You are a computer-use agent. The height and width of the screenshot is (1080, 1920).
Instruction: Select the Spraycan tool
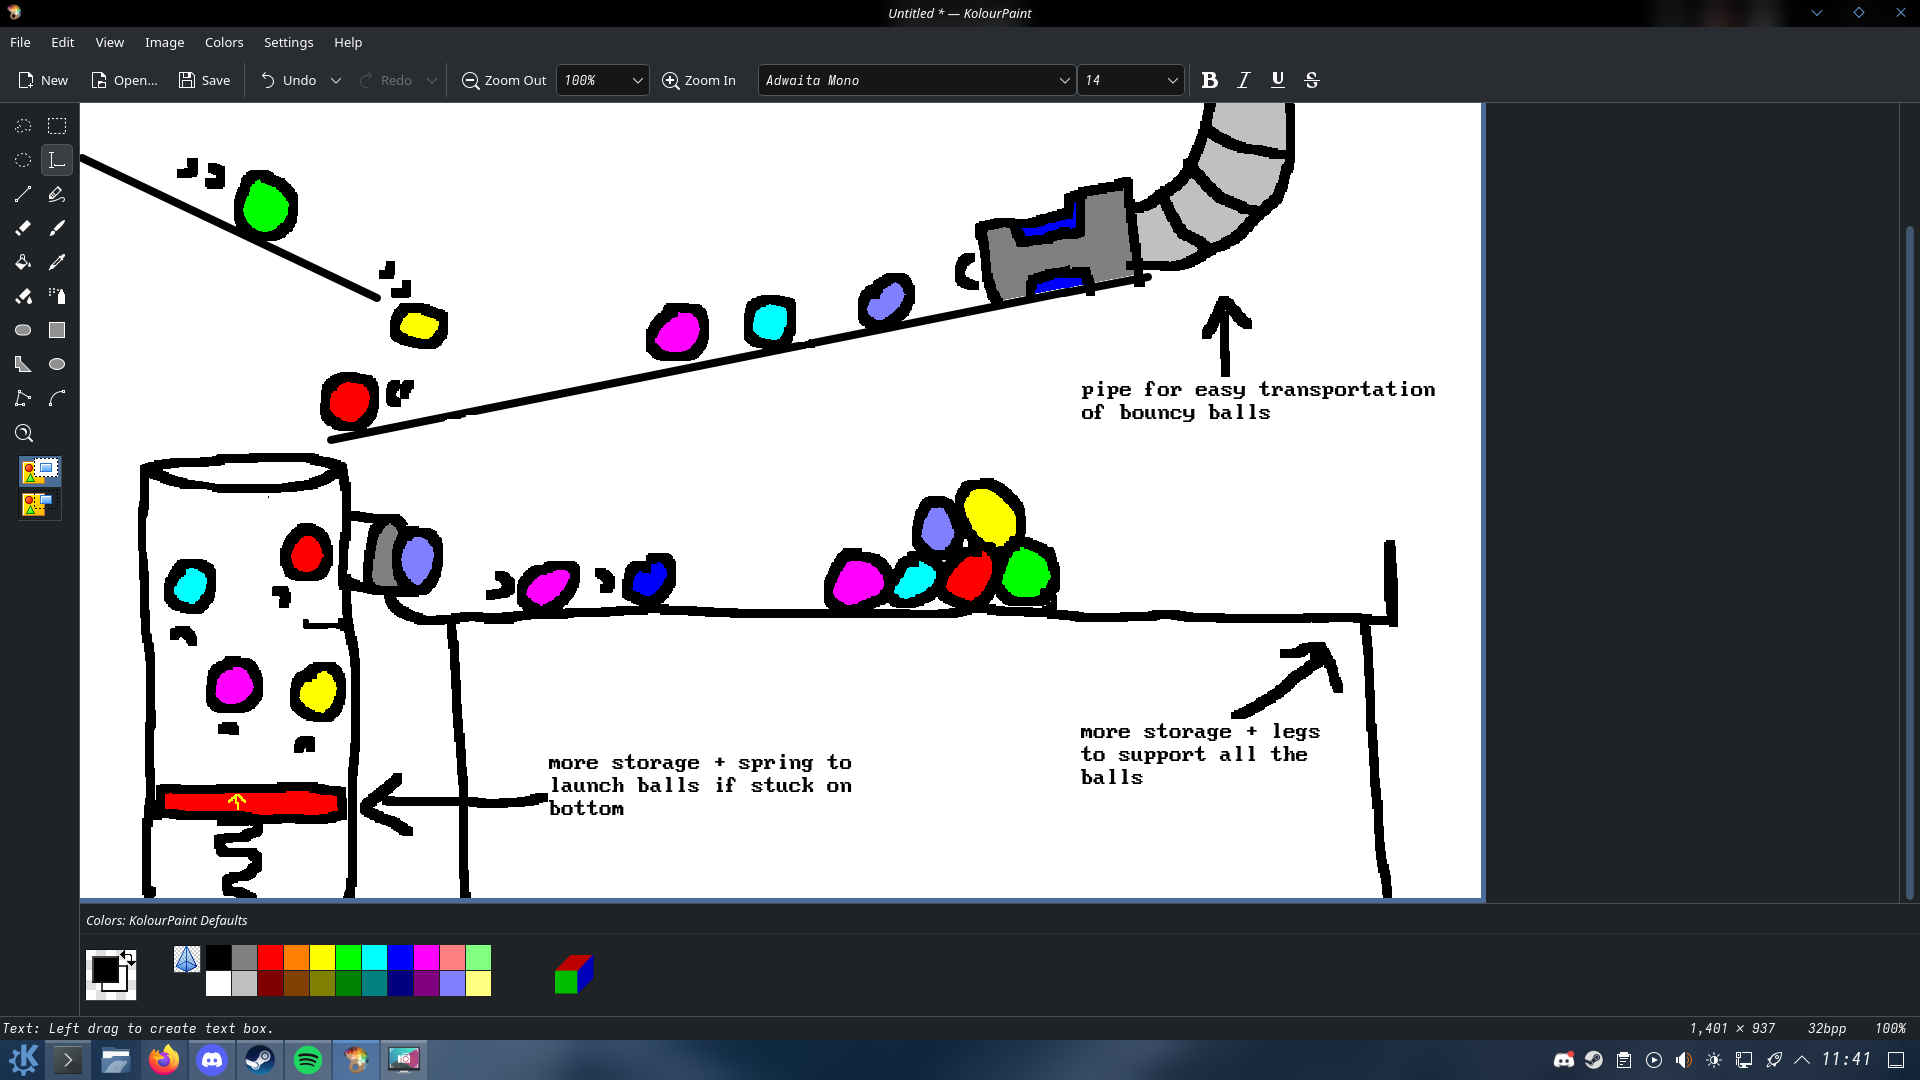click(x=57, y=296)
